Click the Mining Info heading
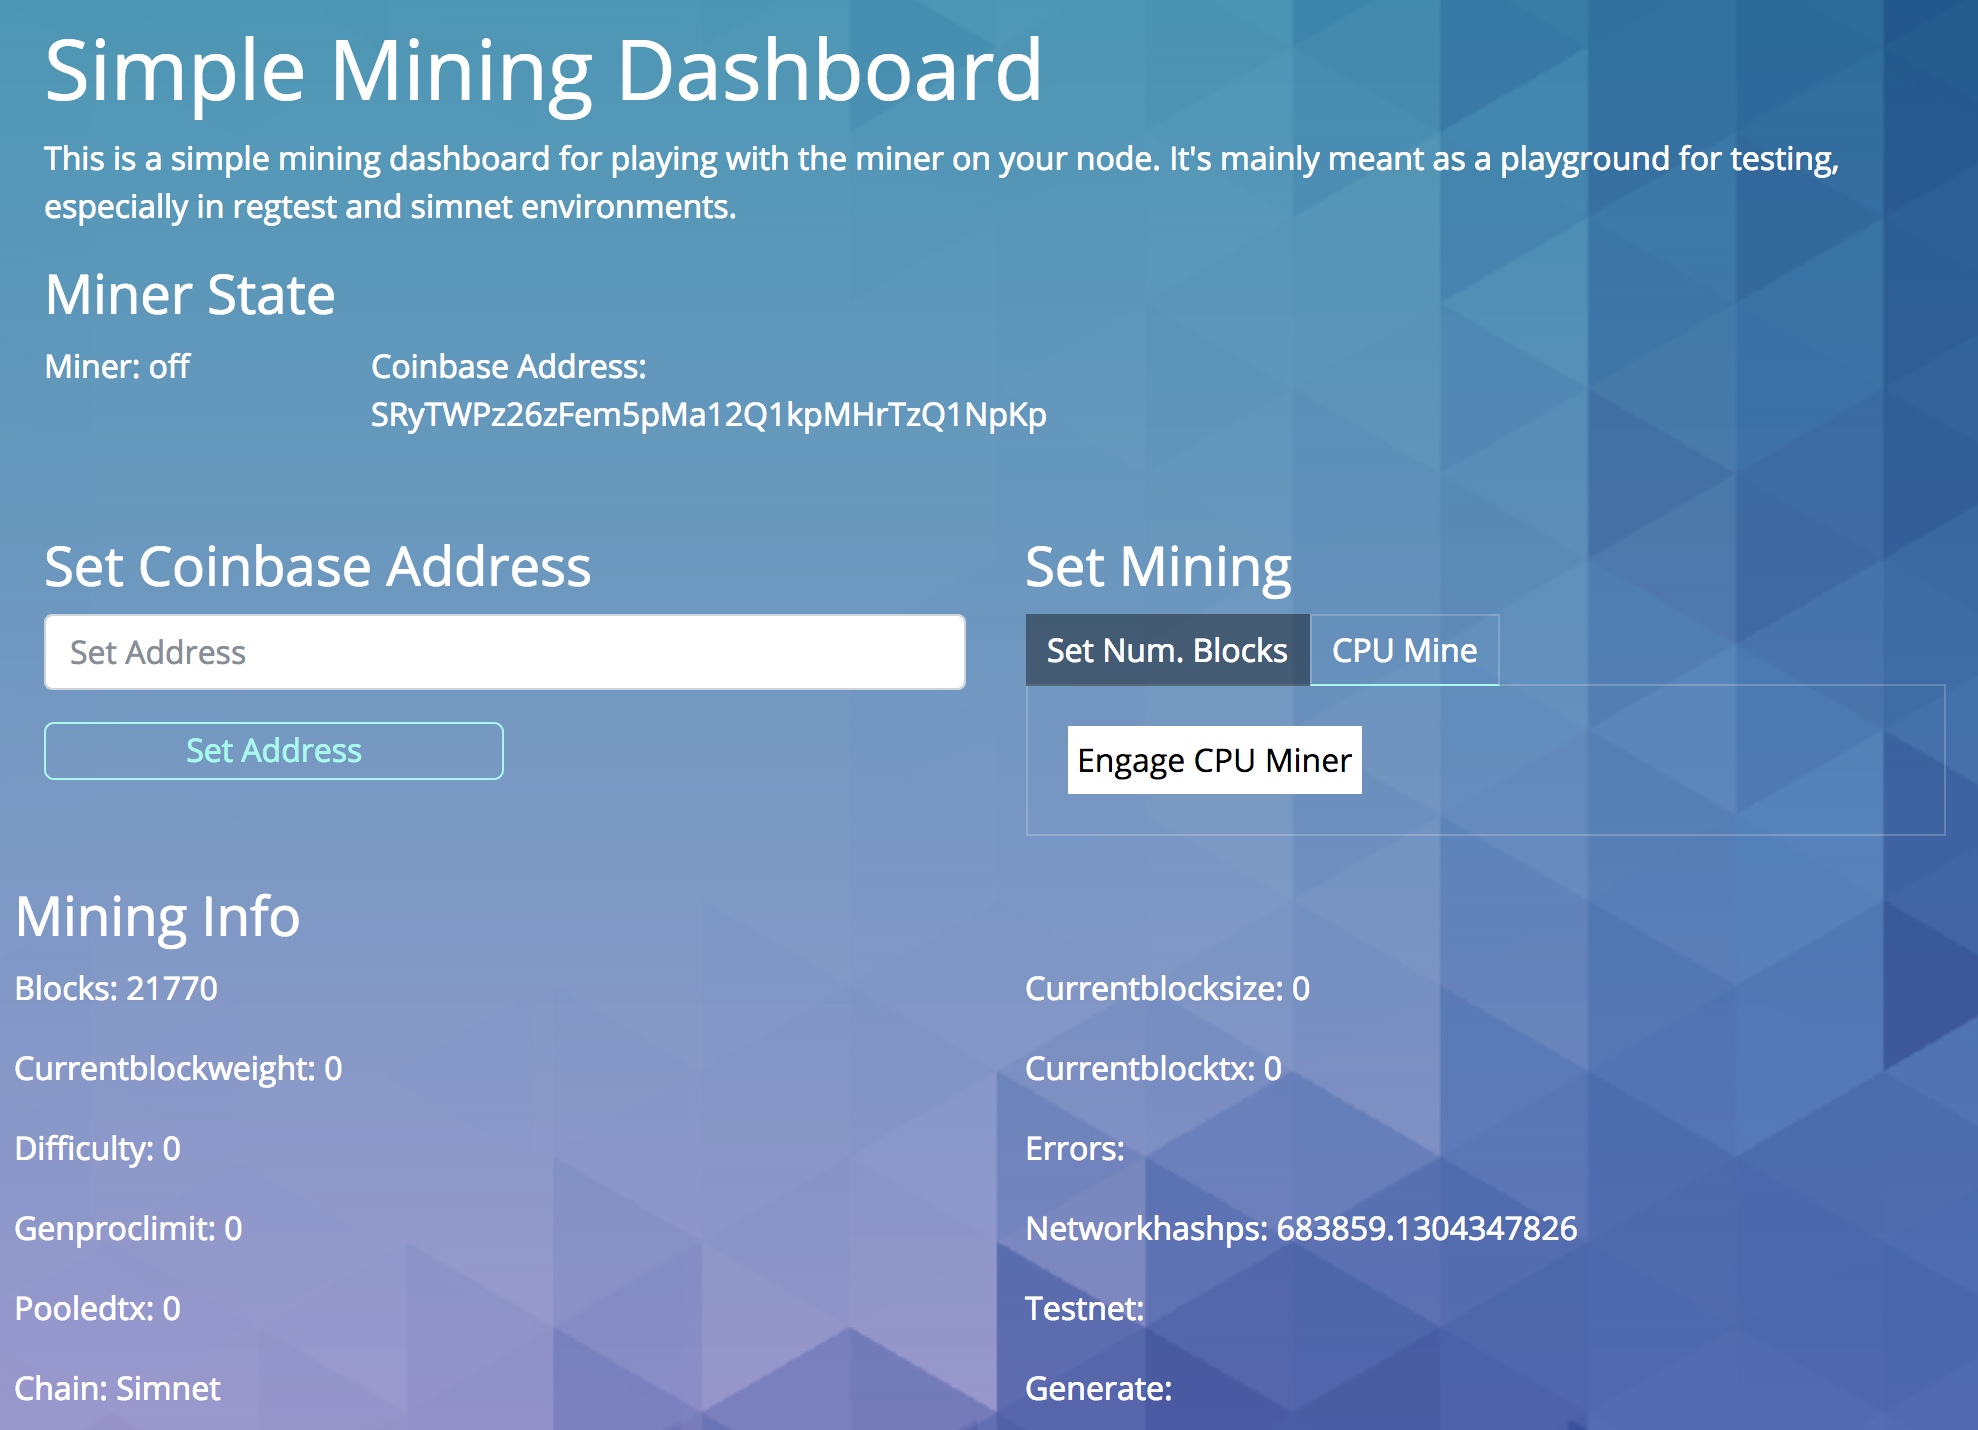Viewport: 1978px width, 1430px height. pos(157,916)
